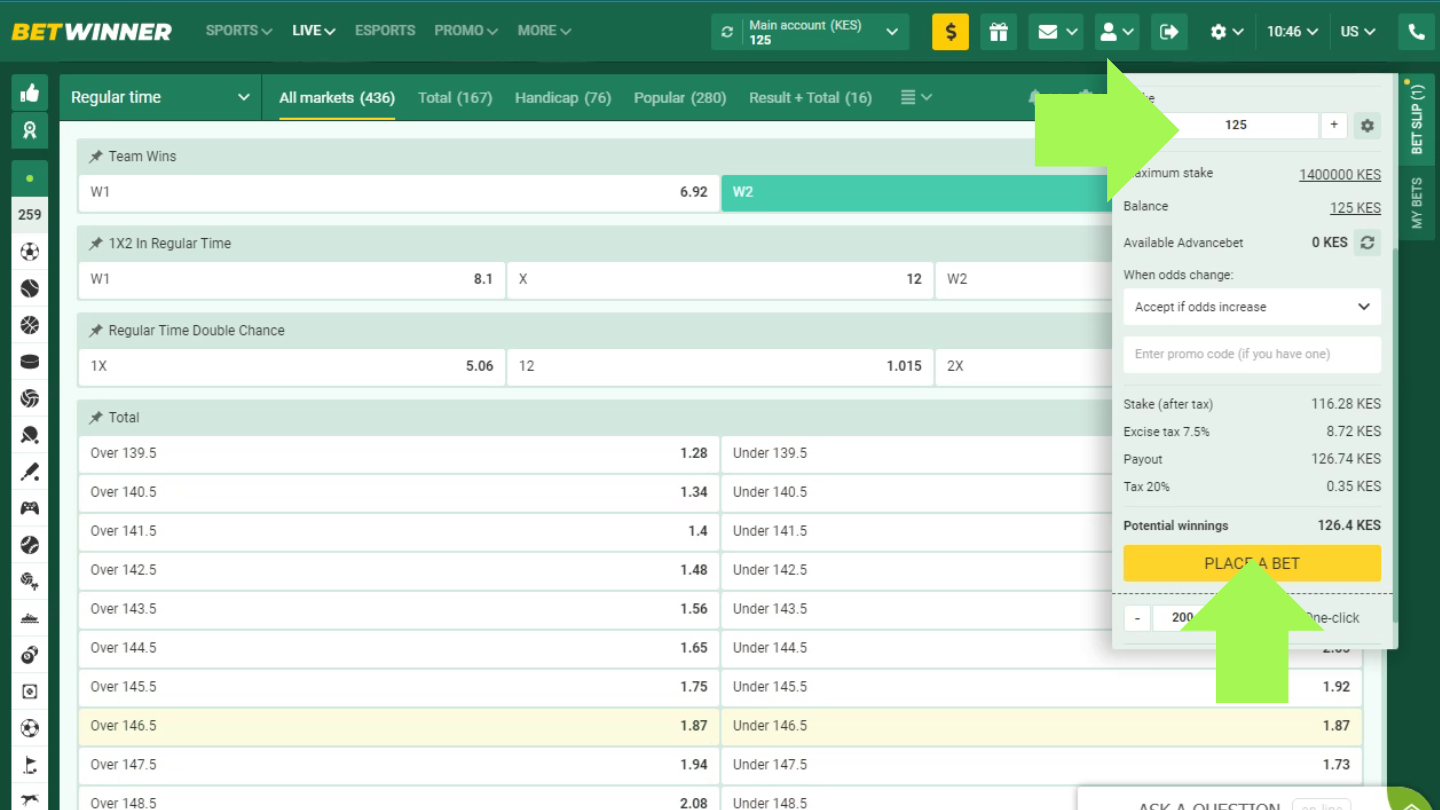Click the log out arrow icon
The image size is (1440, 810).
(x=1169, y=32)
